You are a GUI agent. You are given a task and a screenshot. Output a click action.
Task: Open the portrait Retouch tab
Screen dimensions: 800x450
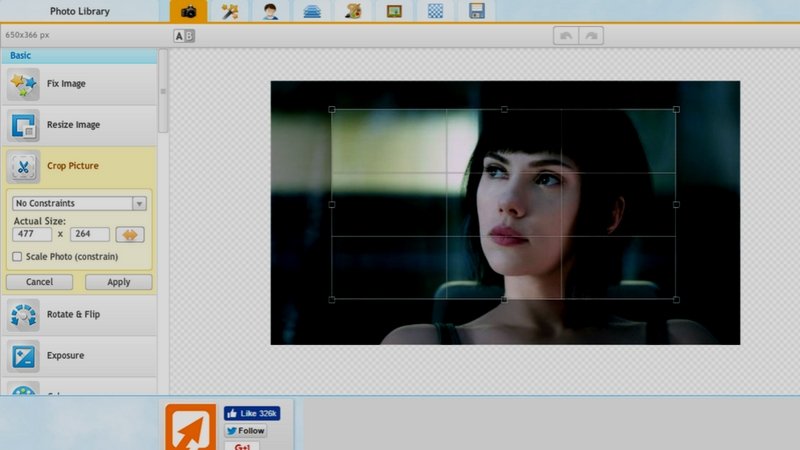point(270,11)
